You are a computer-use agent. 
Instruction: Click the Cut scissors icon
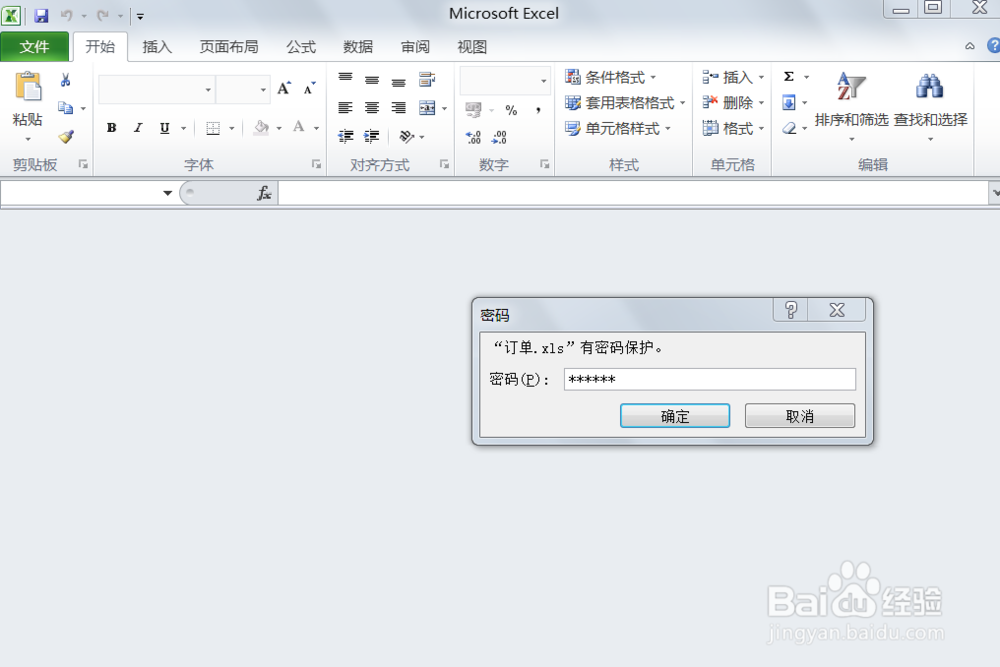(65, 80)
